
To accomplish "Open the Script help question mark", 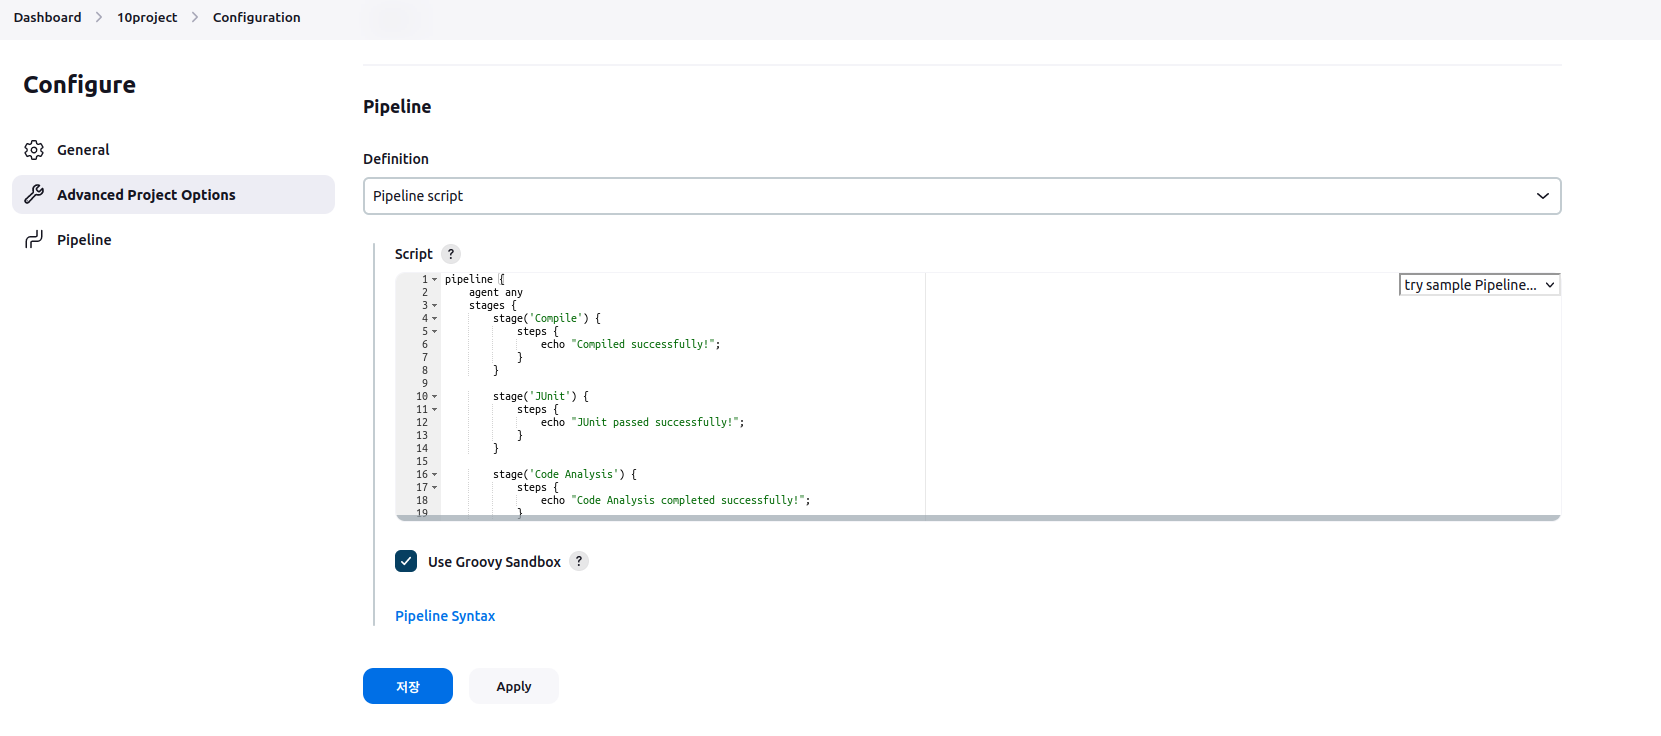I will tap(451, 254).
